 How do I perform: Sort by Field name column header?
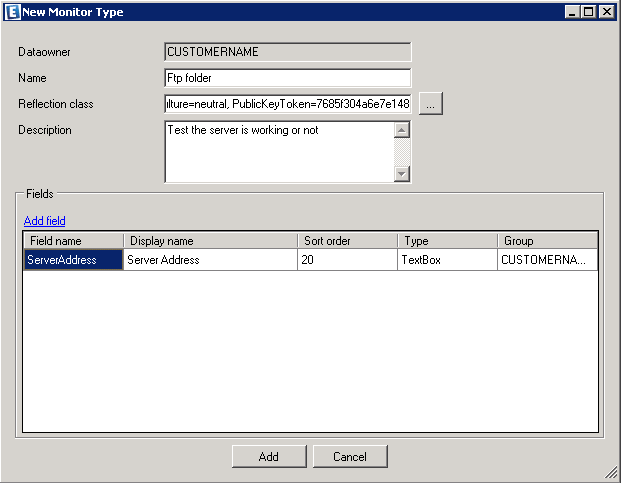[73, 241]
